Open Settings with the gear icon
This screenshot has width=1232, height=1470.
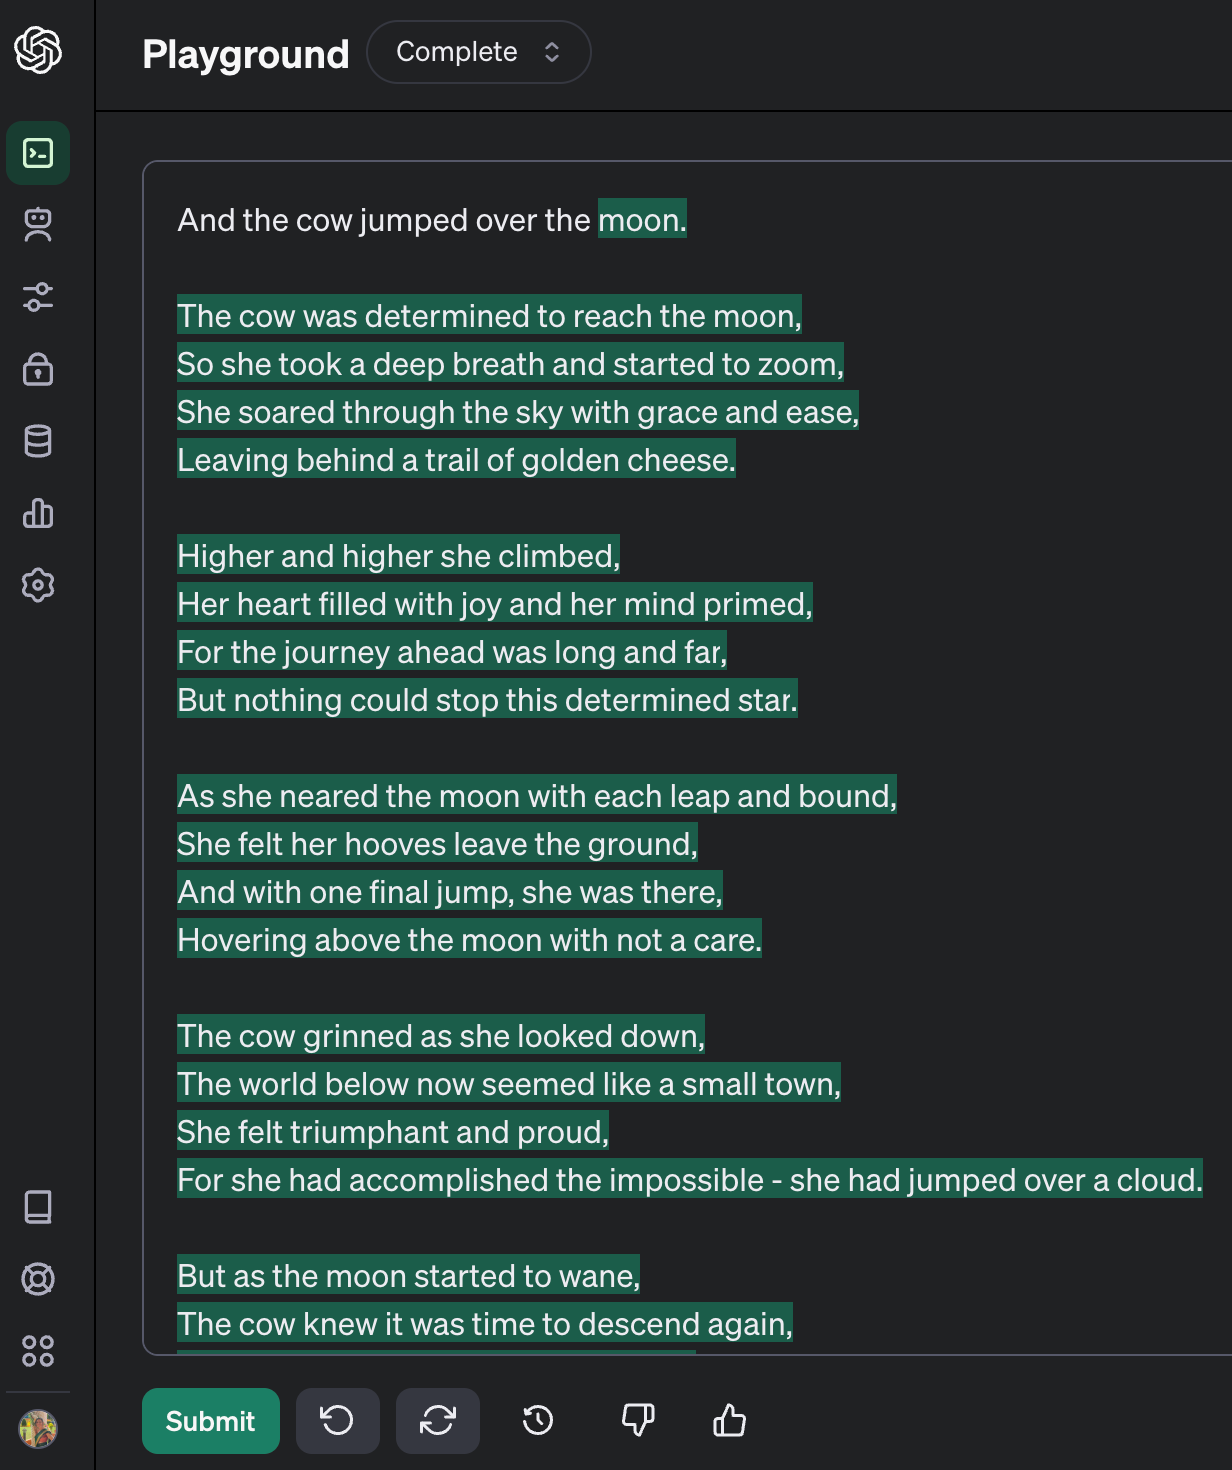38,587
